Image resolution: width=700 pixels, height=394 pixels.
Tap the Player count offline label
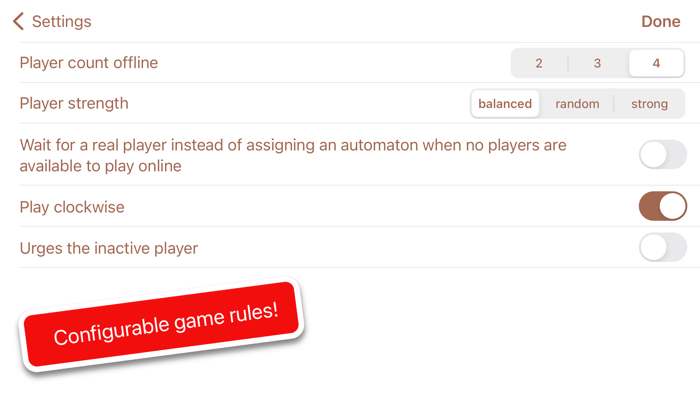point(89,63)
